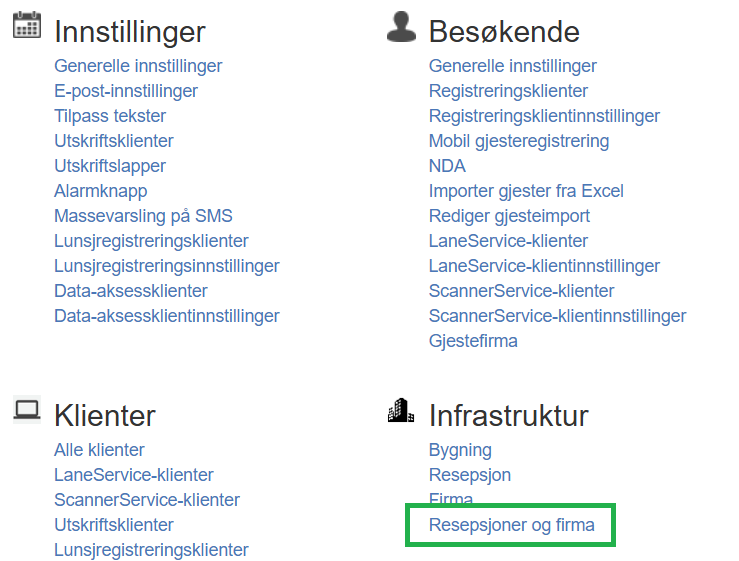
Task: Open Data-aksessklientinnstillinger link
Action: point(167,316)
